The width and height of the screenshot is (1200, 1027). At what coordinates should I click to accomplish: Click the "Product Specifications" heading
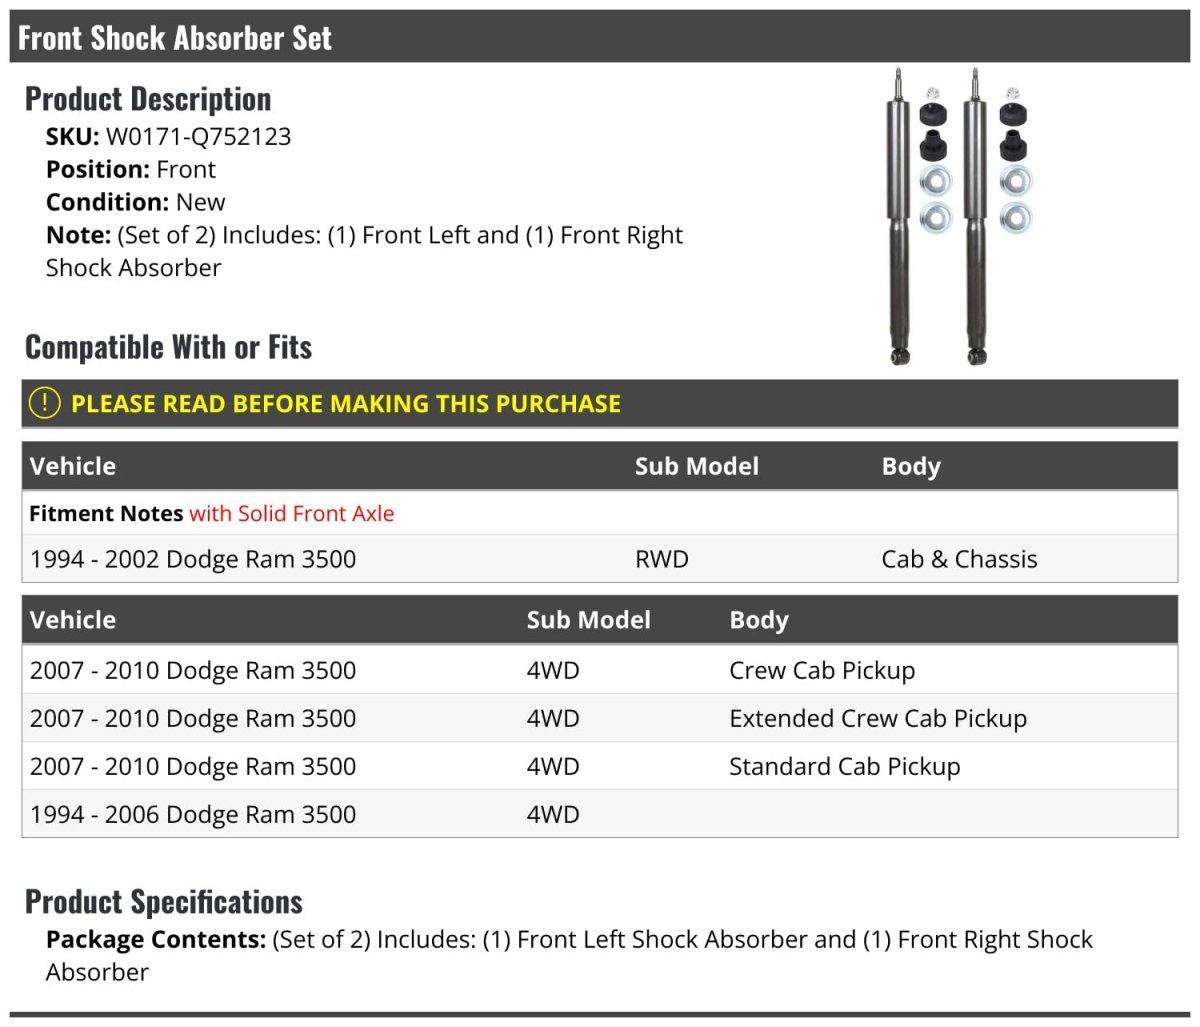pos(164,901)
